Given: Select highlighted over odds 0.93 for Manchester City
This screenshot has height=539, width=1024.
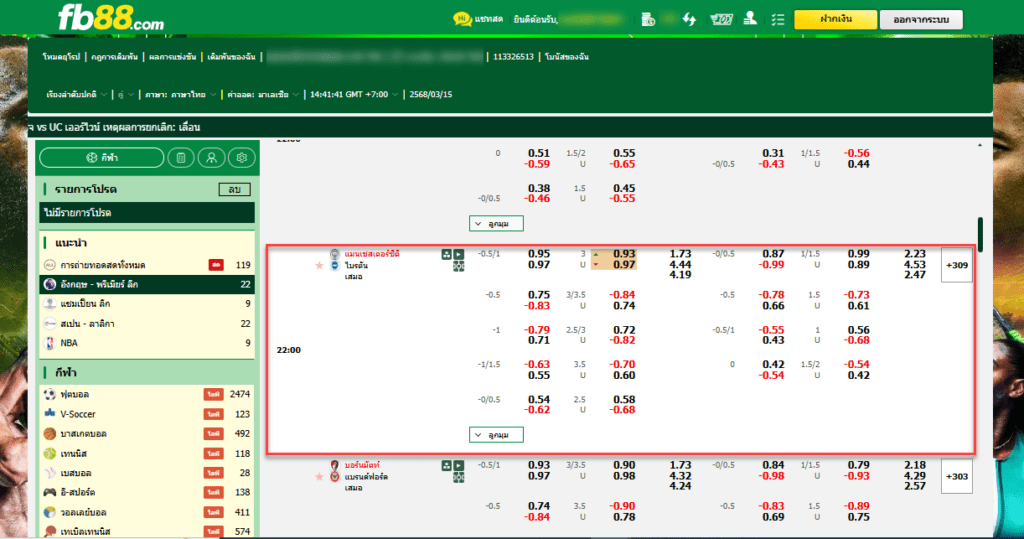Looking at the screenshot, I should pos(624,254).
